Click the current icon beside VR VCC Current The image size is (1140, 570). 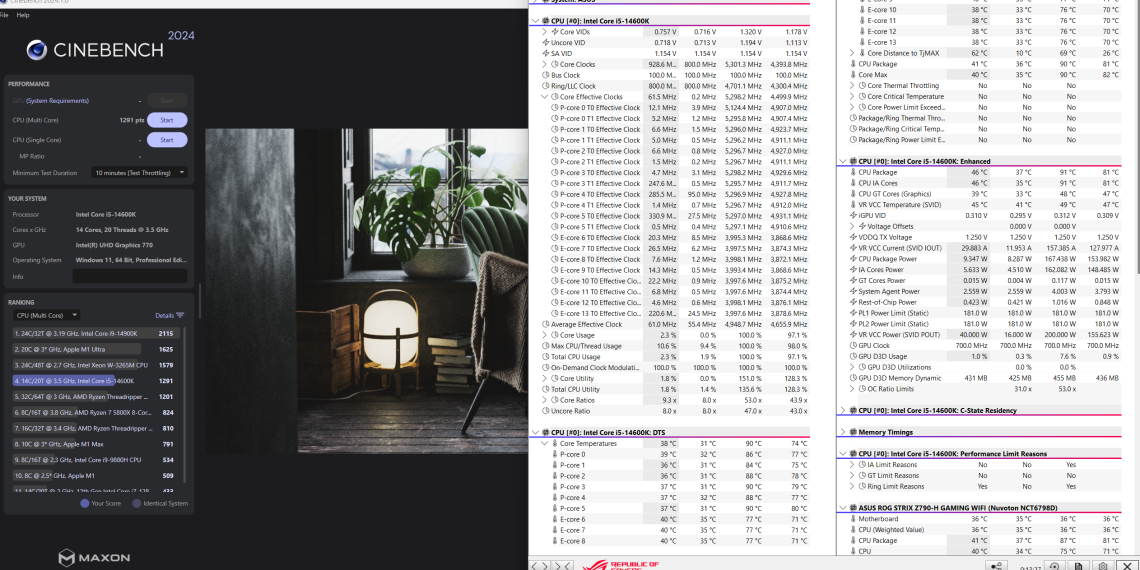854,248
